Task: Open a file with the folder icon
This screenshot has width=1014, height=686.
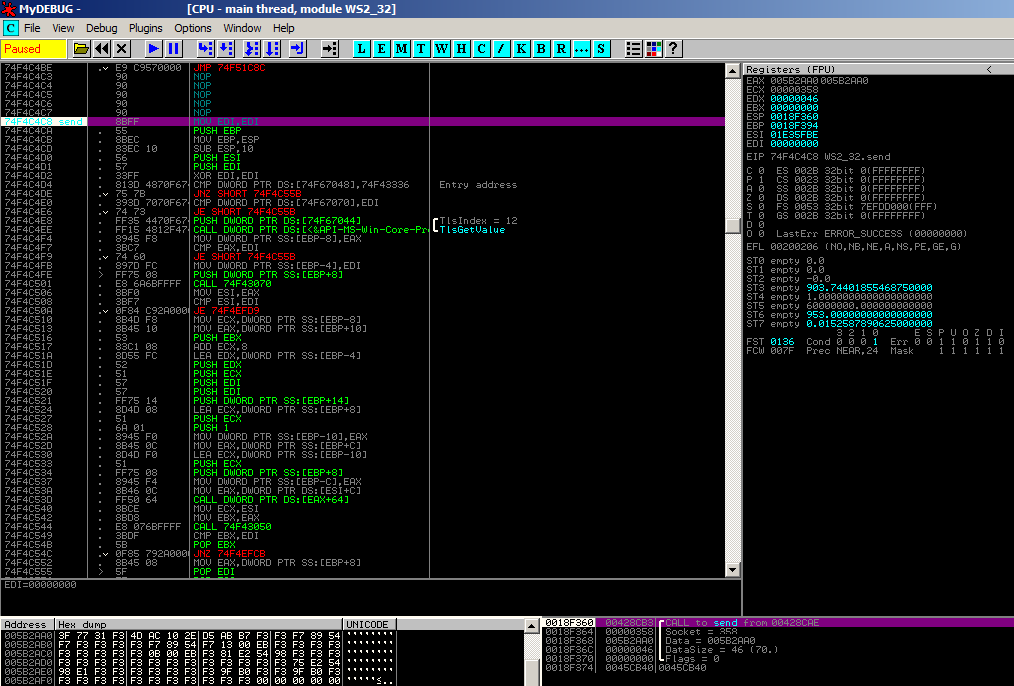Action: 81,48
